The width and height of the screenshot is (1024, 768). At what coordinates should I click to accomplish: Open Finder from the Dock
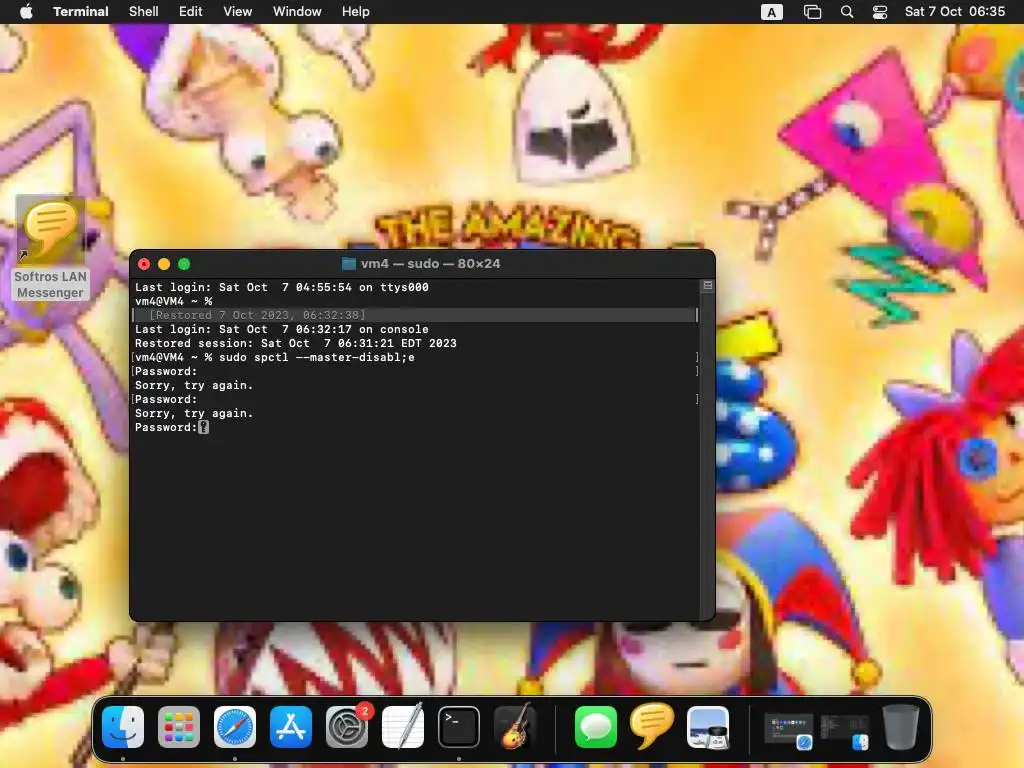(x=123, y=727)
